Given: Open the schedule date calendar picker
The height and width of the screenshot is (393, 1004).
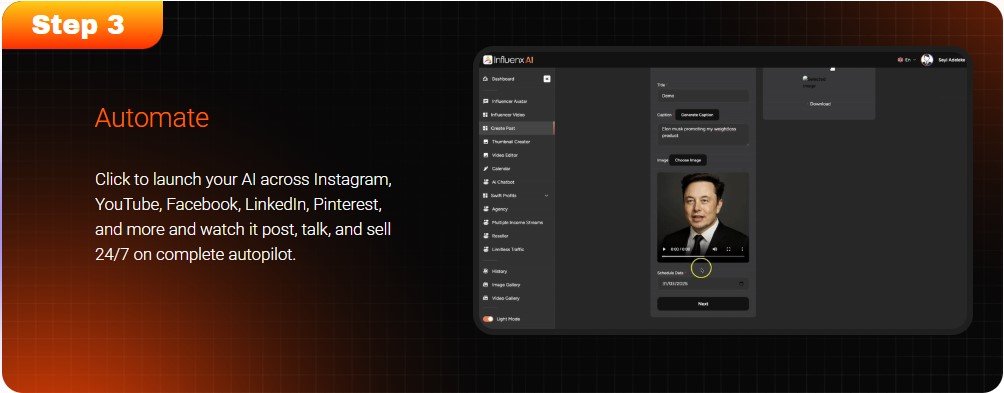Looking at the screenshot, I should (741, 284).
